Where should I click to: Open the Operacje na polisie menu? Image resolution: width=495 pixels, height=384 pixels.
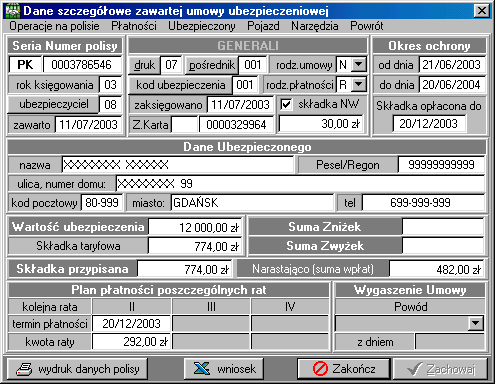(x=54, y=26)
